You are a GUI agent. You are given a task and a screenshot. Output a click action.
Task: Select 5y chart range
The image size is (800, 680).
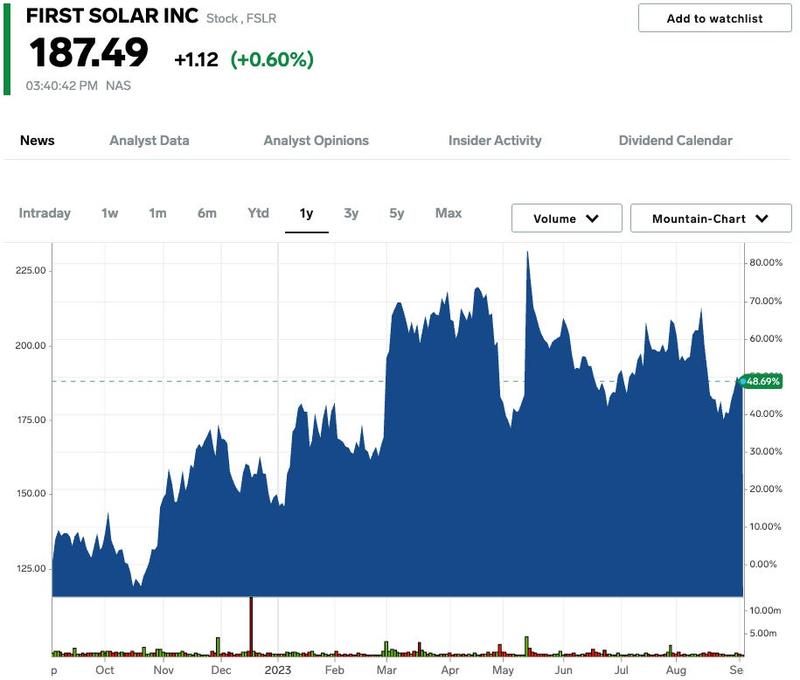pos(396,213)
